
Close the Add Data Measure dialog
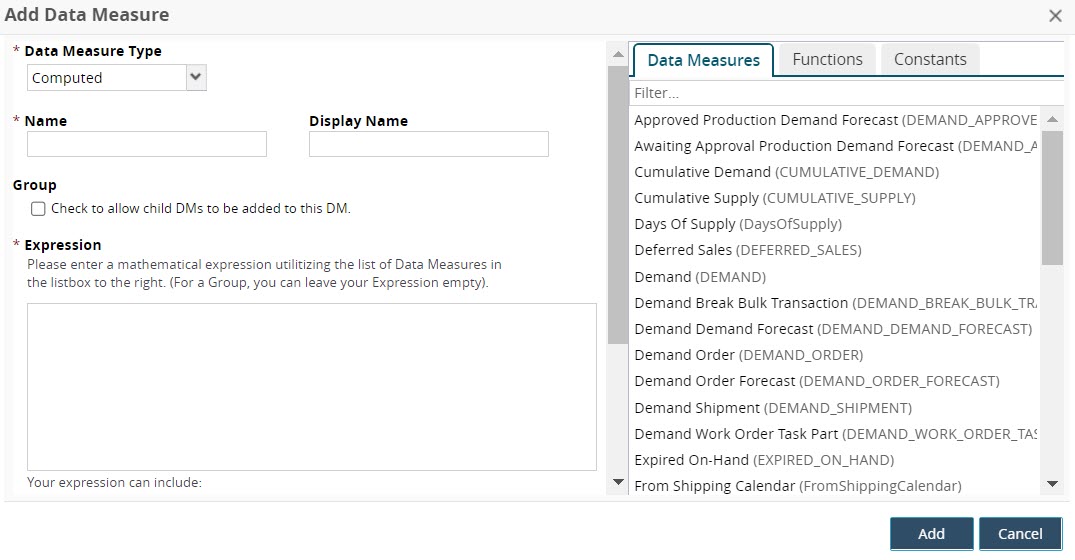1054,16
